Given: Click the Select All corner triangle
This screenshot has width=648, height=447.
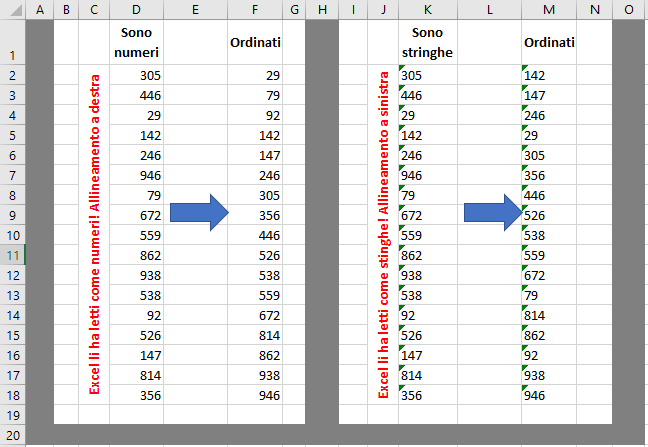Looking at the screenshot, I should coord(12,10).
